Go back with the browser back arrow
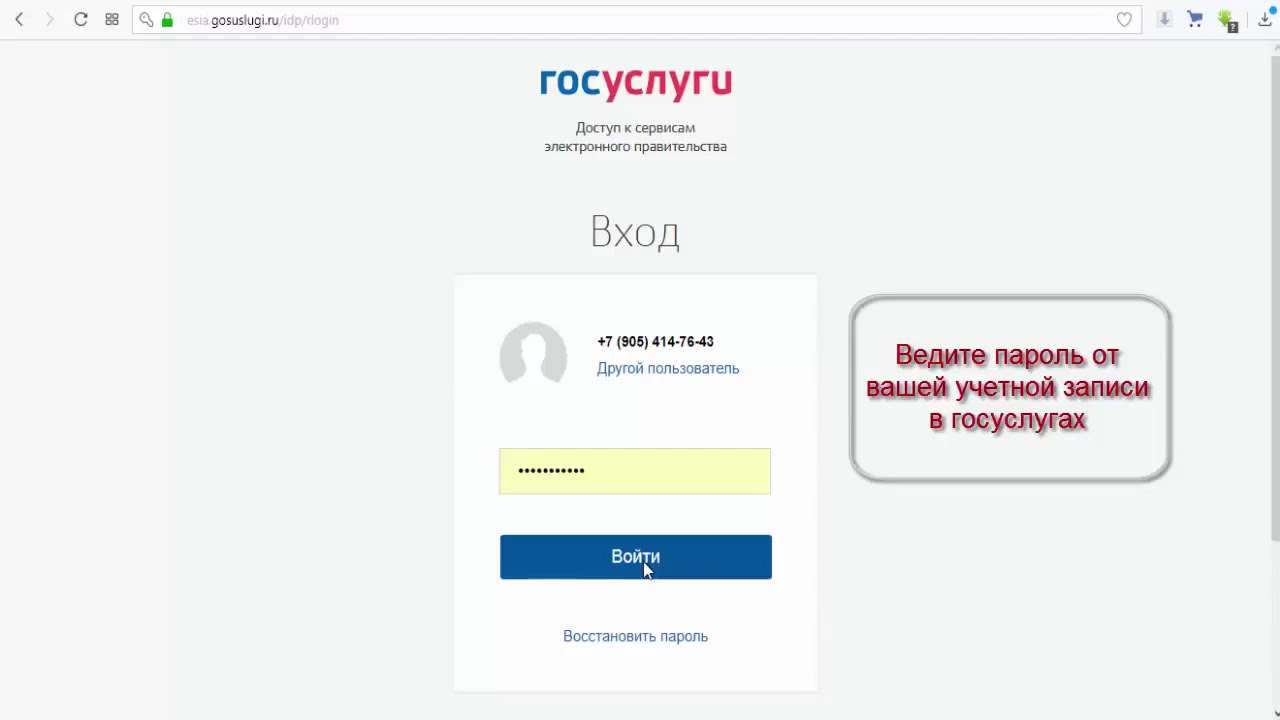Viewport: 1280px width, 720px height. point(18,19)
